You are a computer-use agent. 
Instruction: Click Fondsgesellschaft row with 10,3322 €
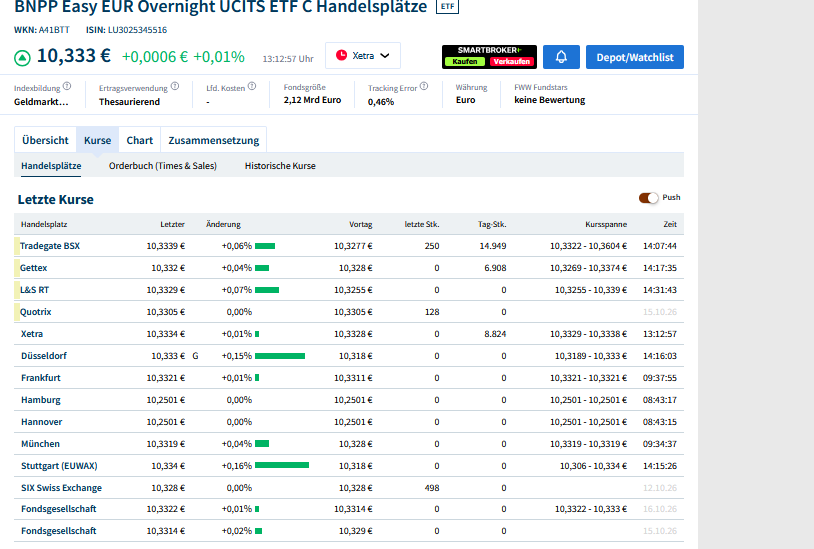pyautogui.click(x=348, y=509)
